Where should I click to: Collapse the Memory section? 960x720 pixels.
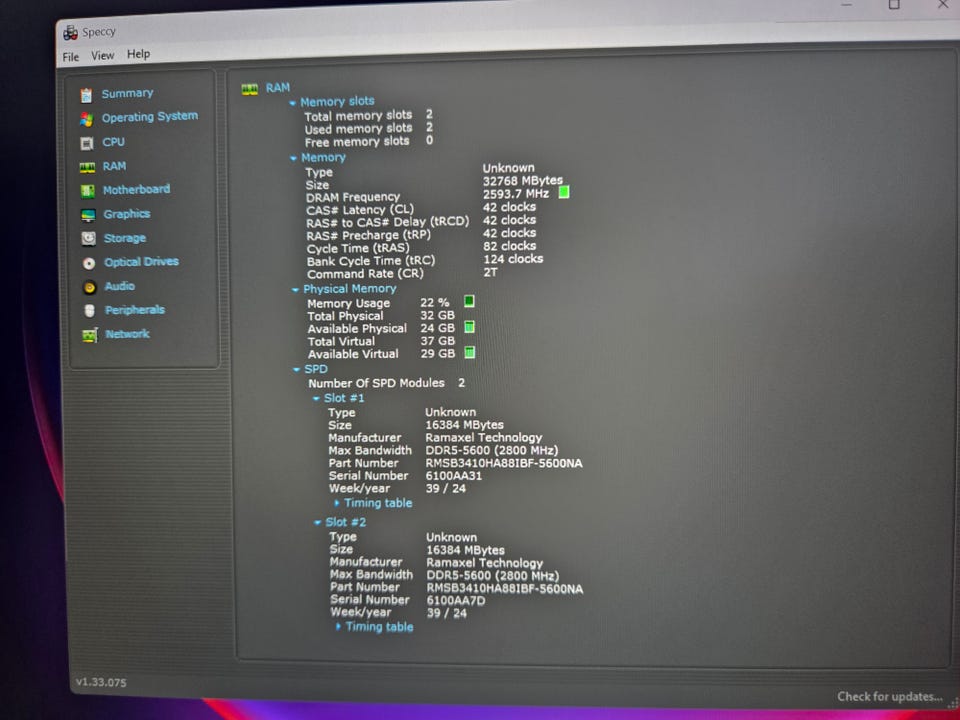coord(293,159)
